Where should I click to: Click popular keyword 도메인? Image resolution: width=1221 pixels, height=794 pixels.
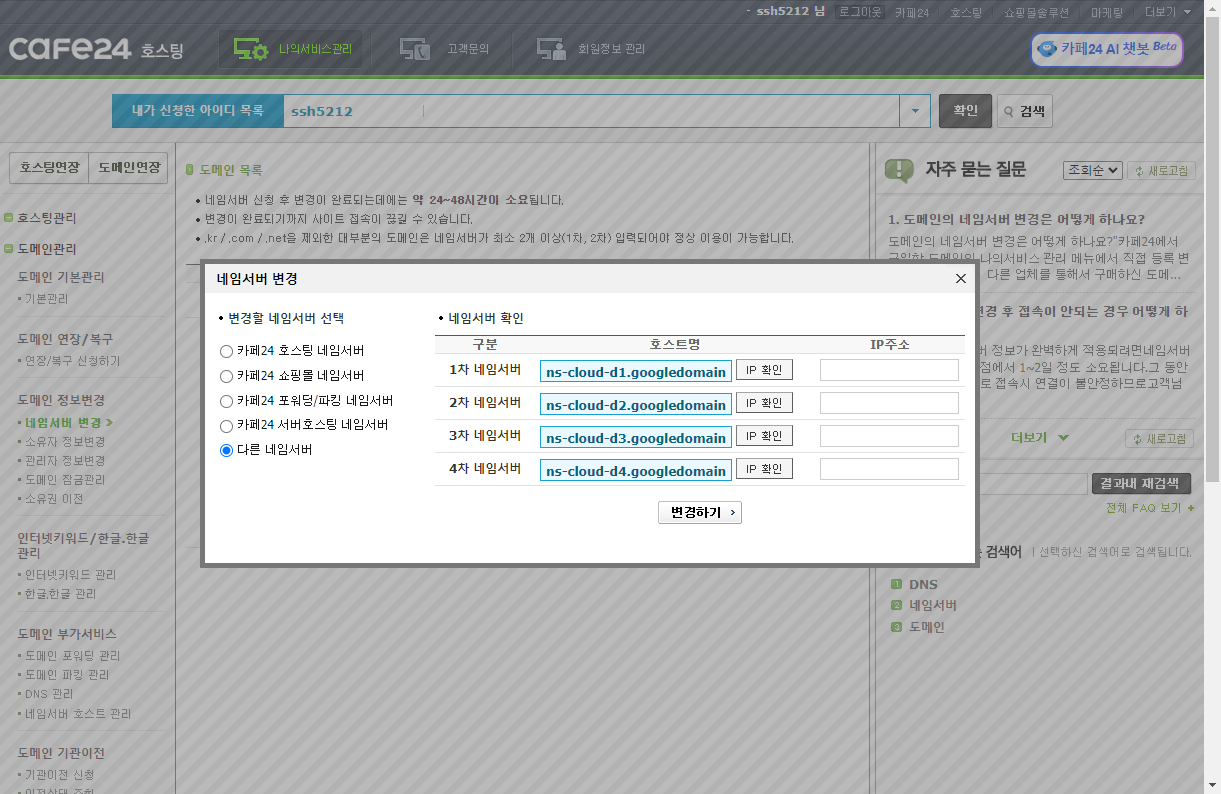click(x=926, y=627)
